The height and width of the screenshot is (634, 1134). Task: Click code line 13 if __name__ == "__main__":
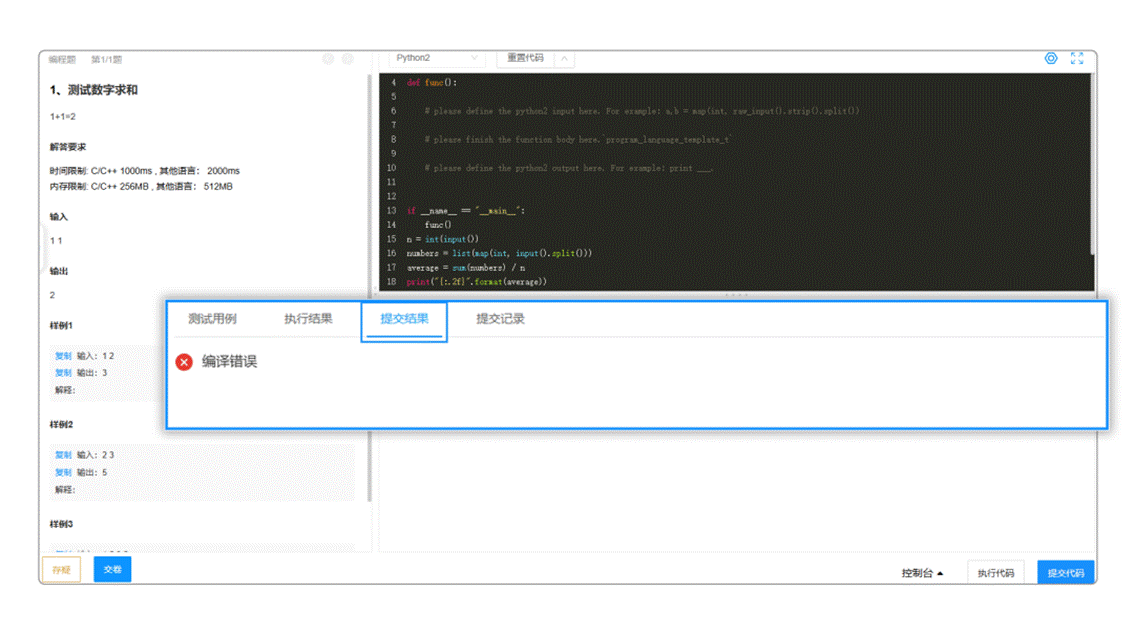pyautogui.click(x=466, y=210)
